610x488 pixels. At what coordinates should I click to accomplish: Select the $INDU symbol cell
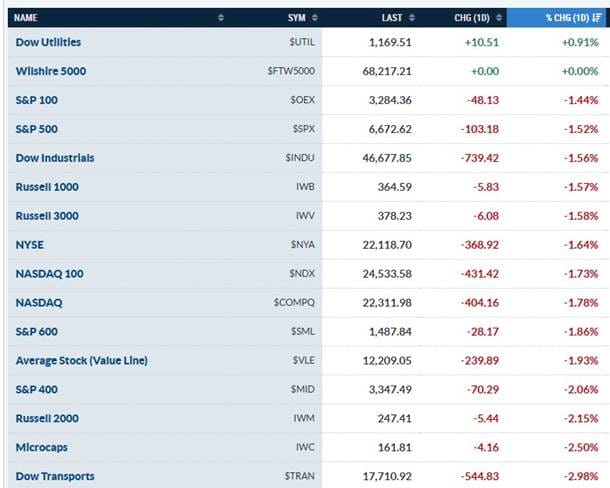(300, 158)
